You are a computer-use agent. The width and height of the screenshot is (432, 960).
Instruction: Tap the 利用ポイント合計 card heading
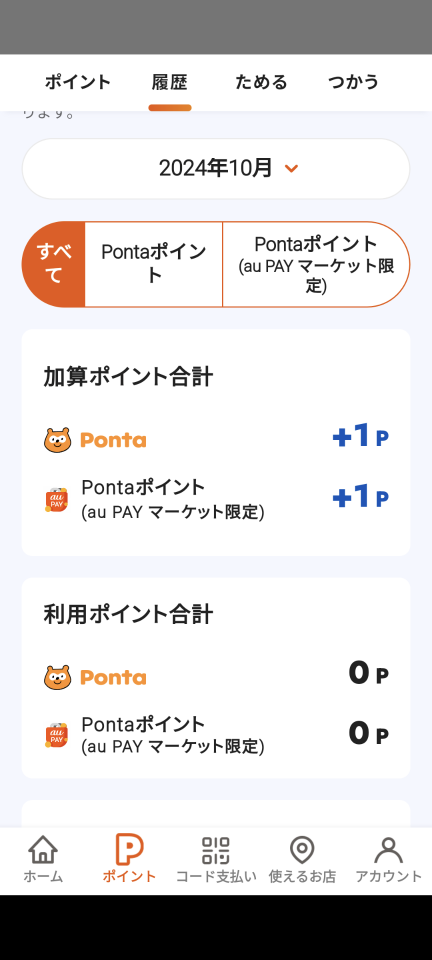click(128, 614)
